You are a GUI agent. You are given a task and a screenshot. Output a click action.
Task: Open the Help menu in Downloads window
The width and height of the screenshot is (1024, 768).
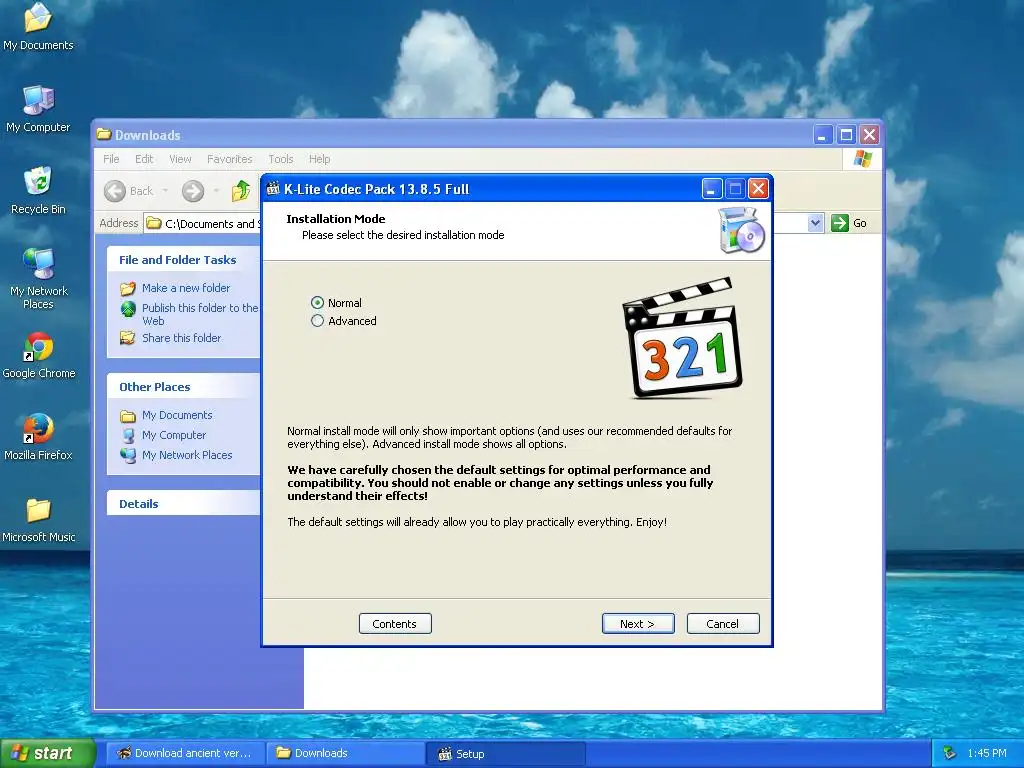click(319, 159)
